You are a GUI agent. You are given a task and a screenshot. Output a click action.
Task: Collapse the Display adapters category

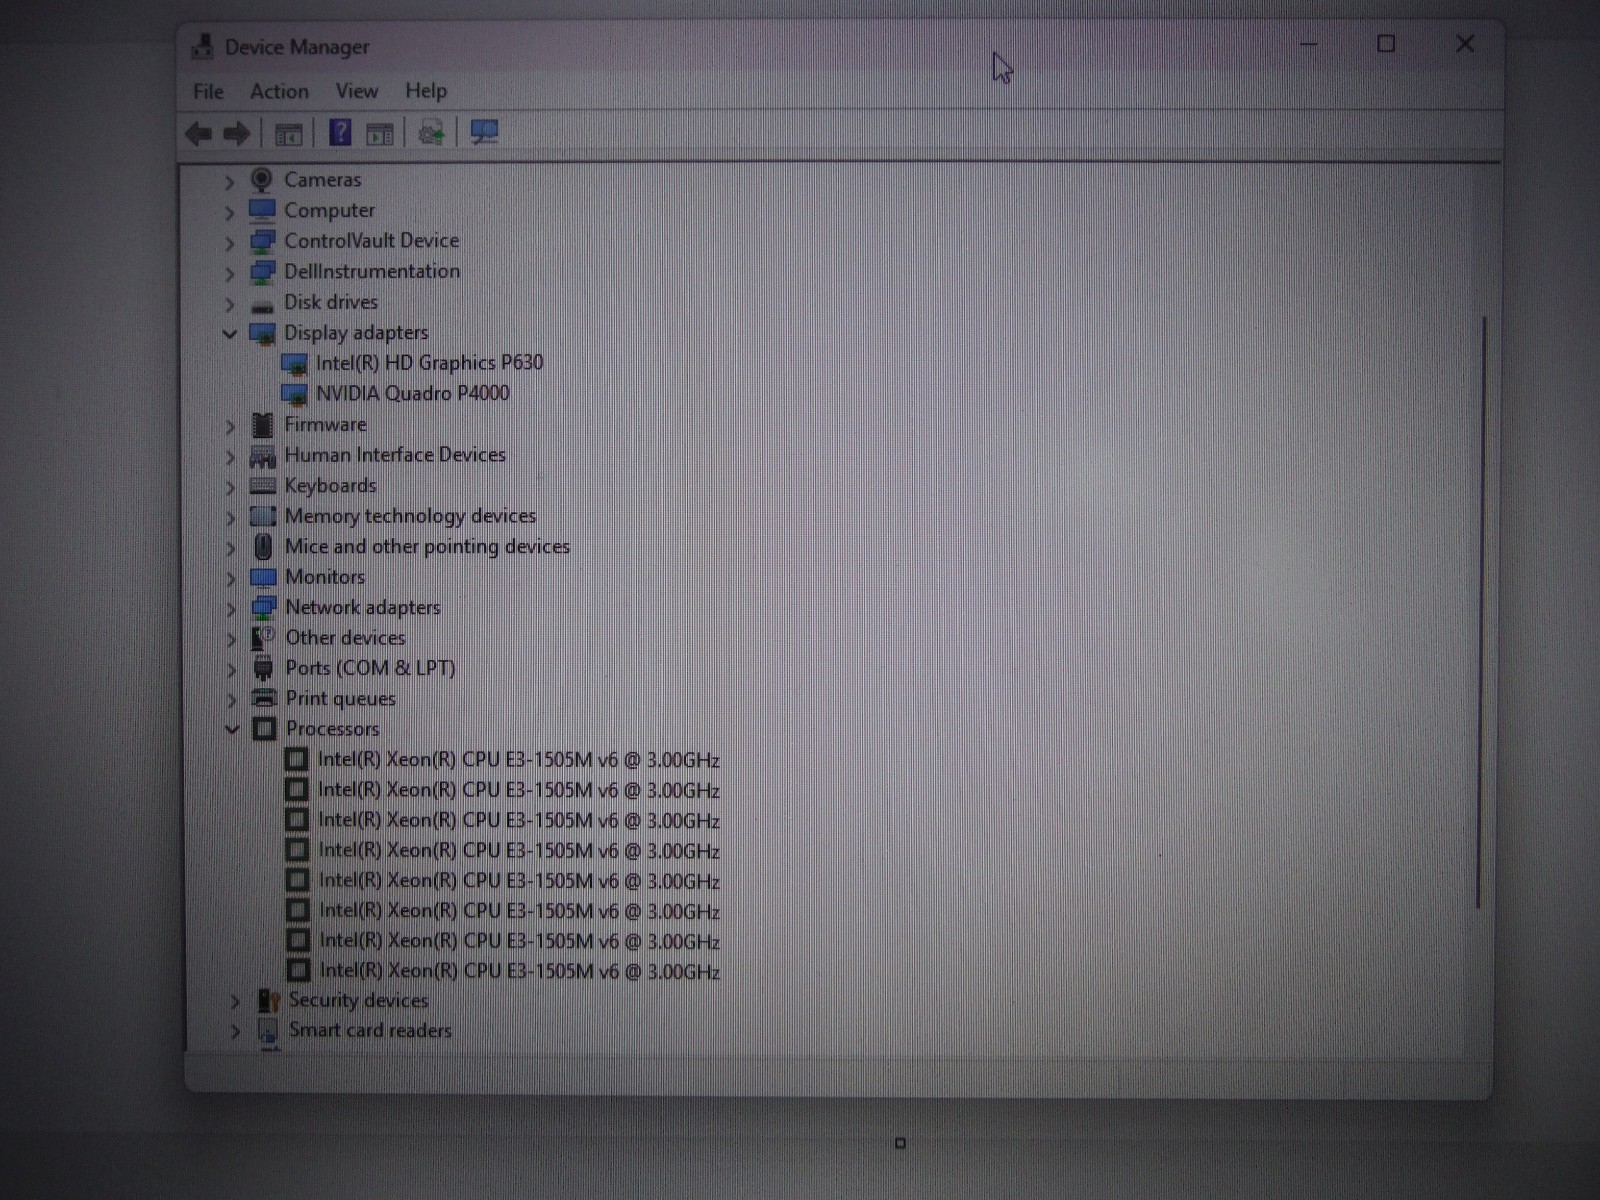click(x=229, y=334)
